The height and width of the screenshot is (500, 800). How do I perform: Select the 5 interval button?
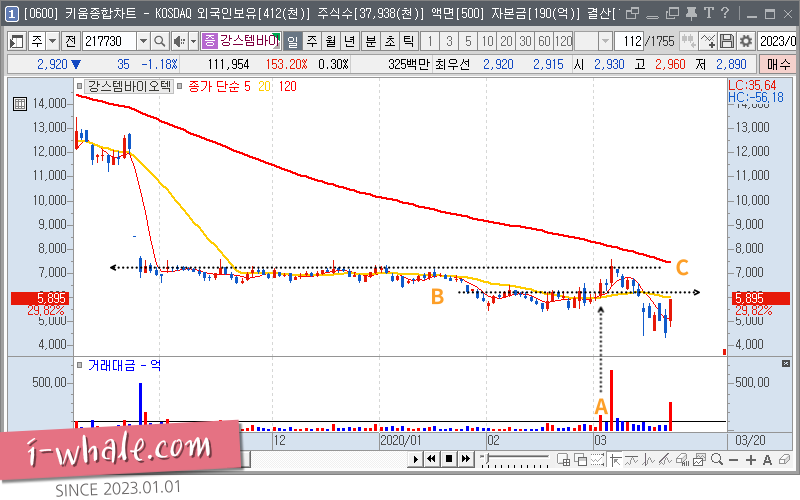click(x=468, y=41)
